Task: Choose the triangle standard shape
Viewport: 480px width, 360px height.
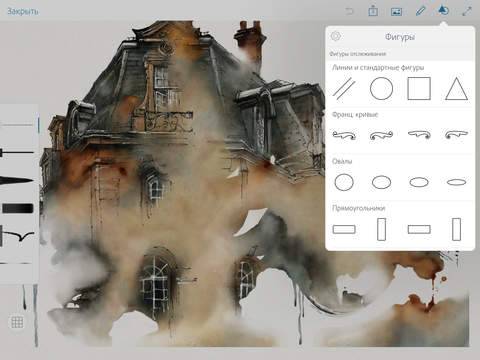Action: (456, 89)
